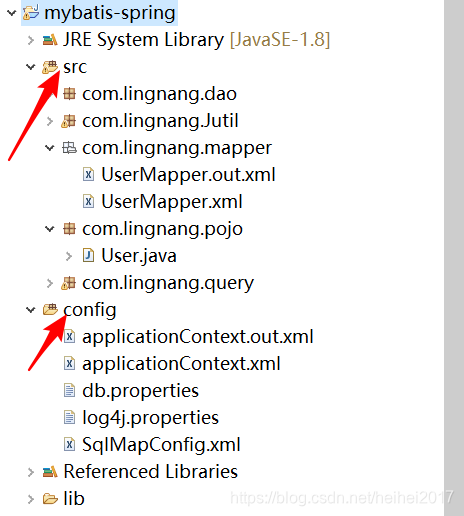Select the com.lingnang.query package label

(168, 283)
